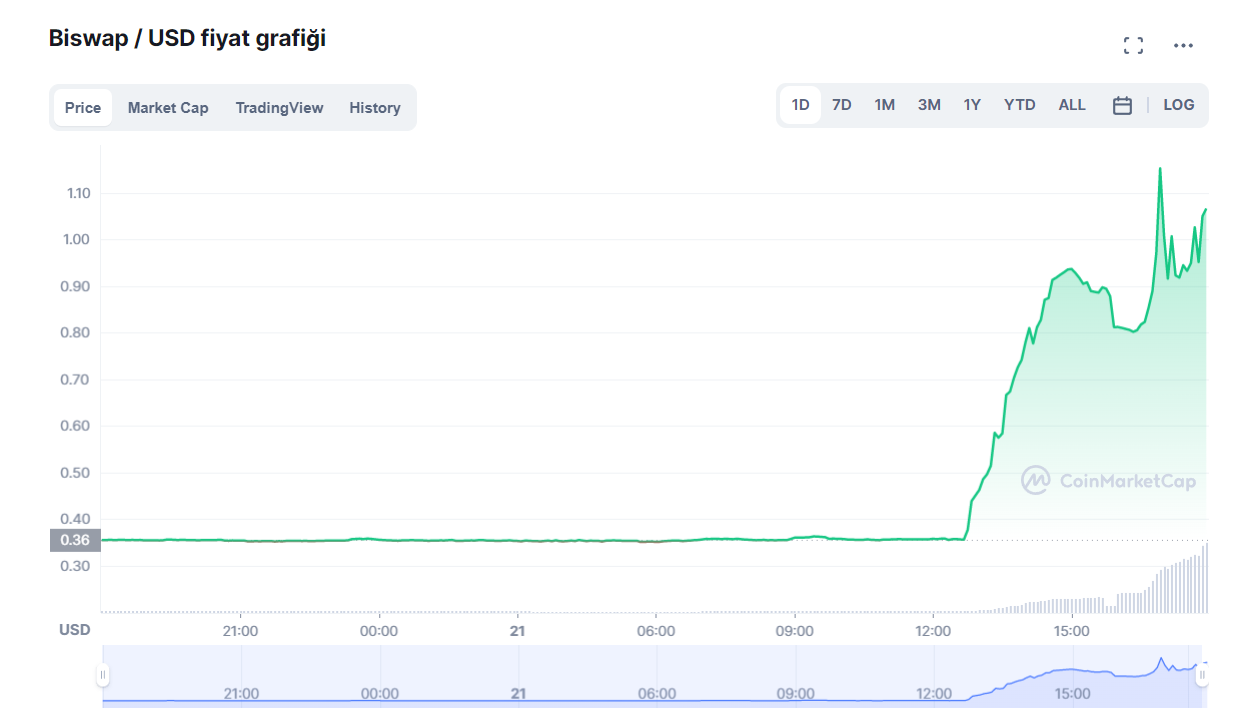The width and height of the screenshot is (1236, 713).
Task: Open the three-dot more options menu
Action: tap(1183, 45)
